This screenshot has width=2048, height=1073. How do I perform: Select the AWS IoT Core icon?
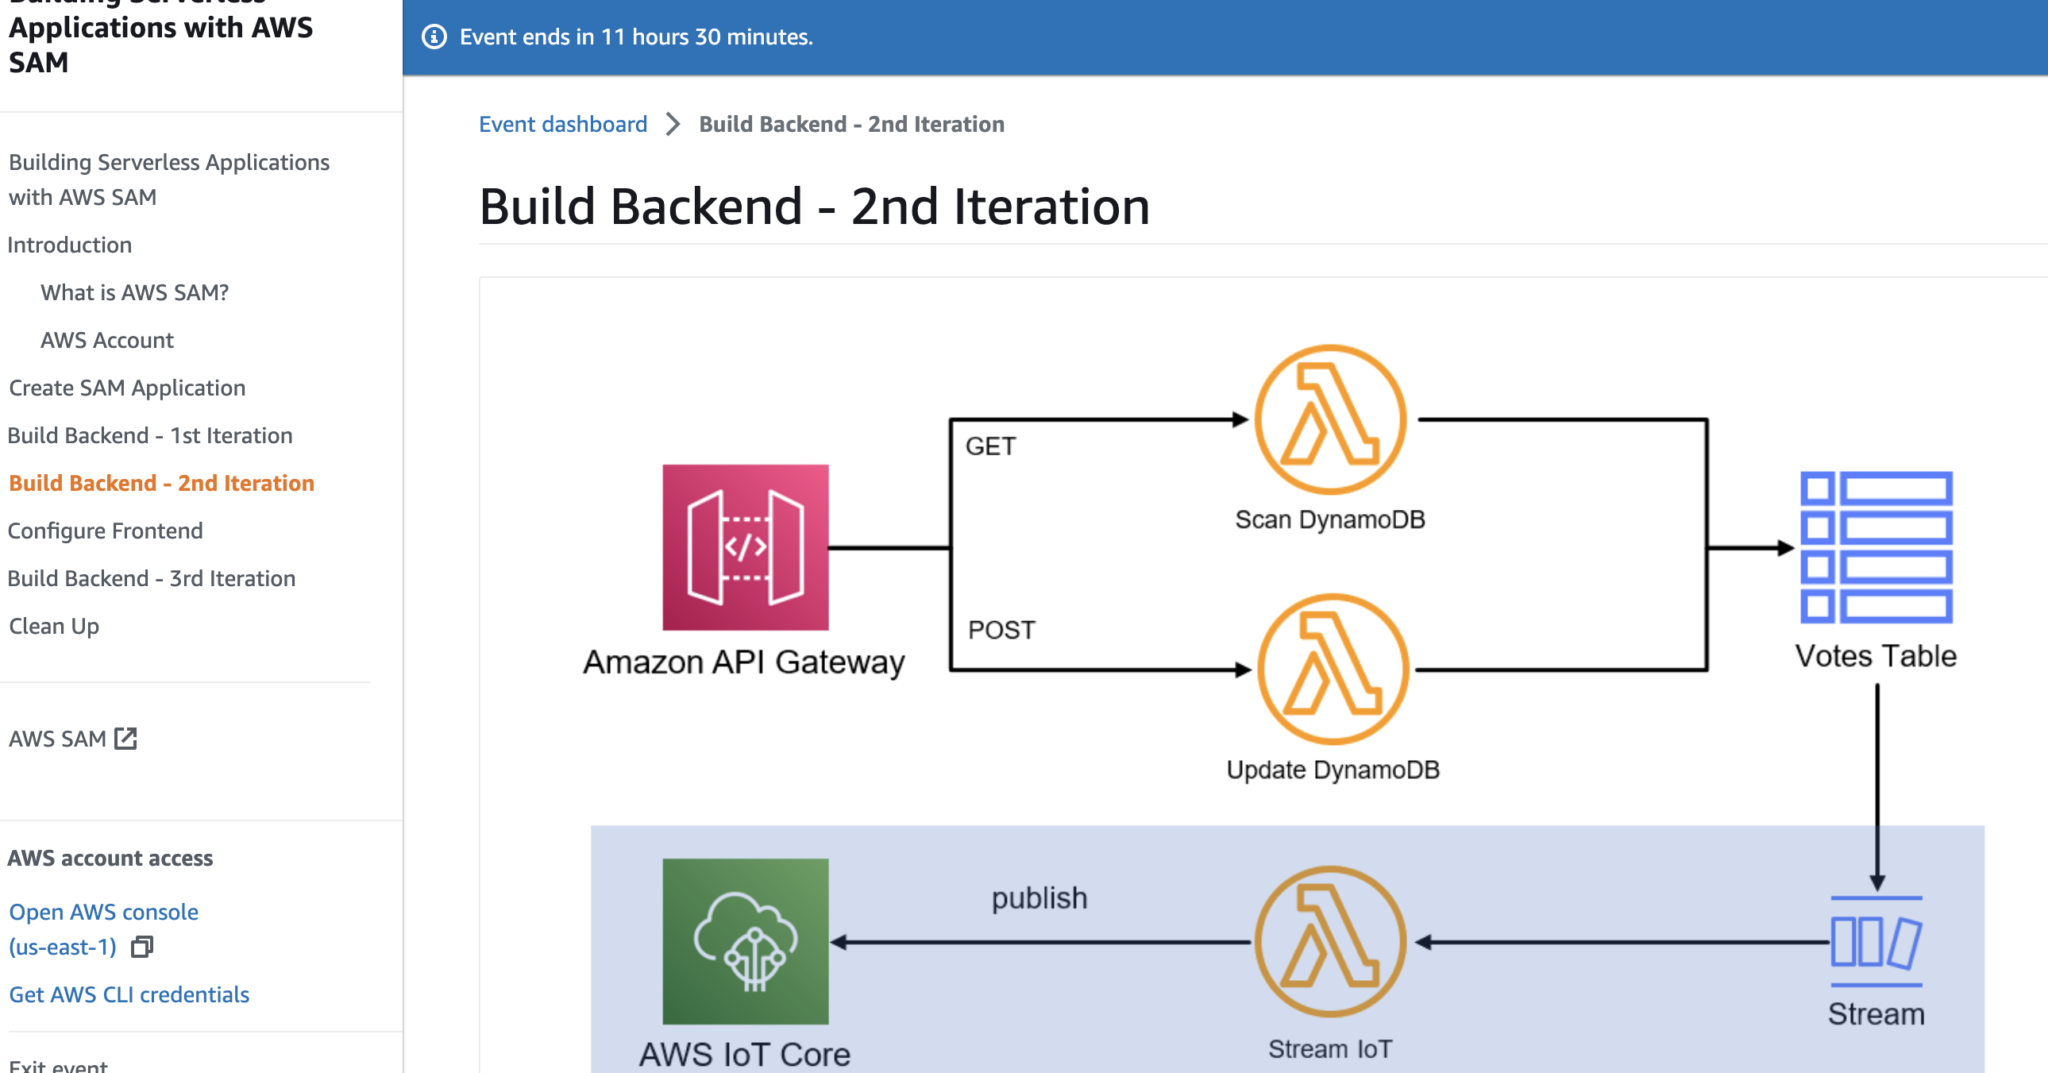pyautogui.click(x=745, y=943)
